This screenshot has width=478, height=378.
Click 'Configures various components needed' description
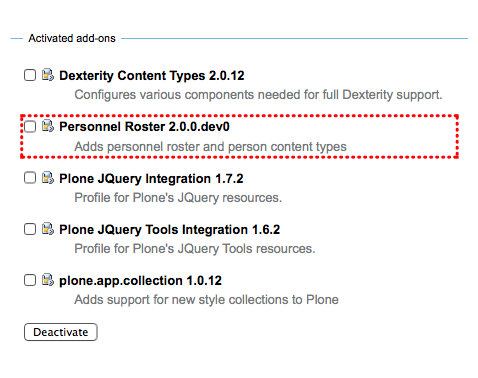pos(258,95)
